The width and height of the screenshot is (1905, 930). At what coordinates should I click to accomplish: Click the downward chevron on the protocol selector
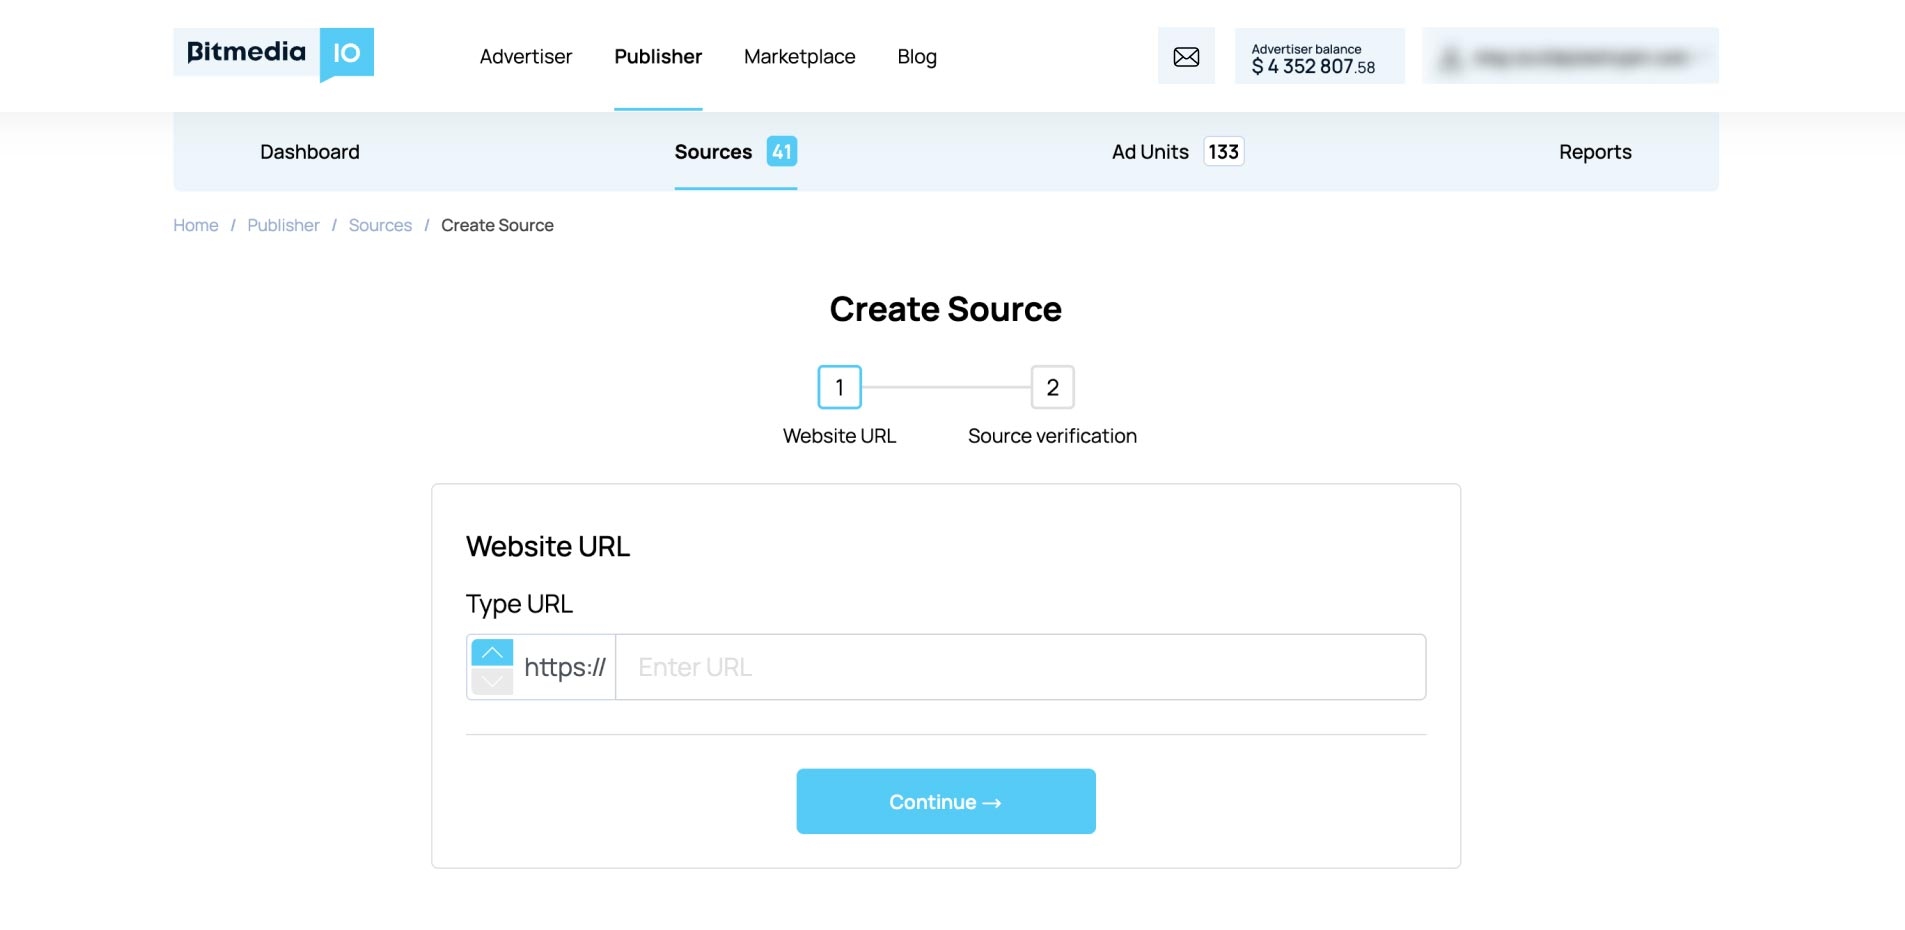492,682
